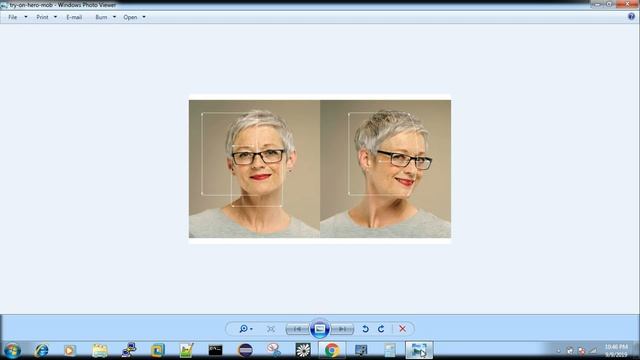The height and width of the screenshot is (360, 640).
Task: Click the displayed portrait photo
Action: click(x=320, y=169)
